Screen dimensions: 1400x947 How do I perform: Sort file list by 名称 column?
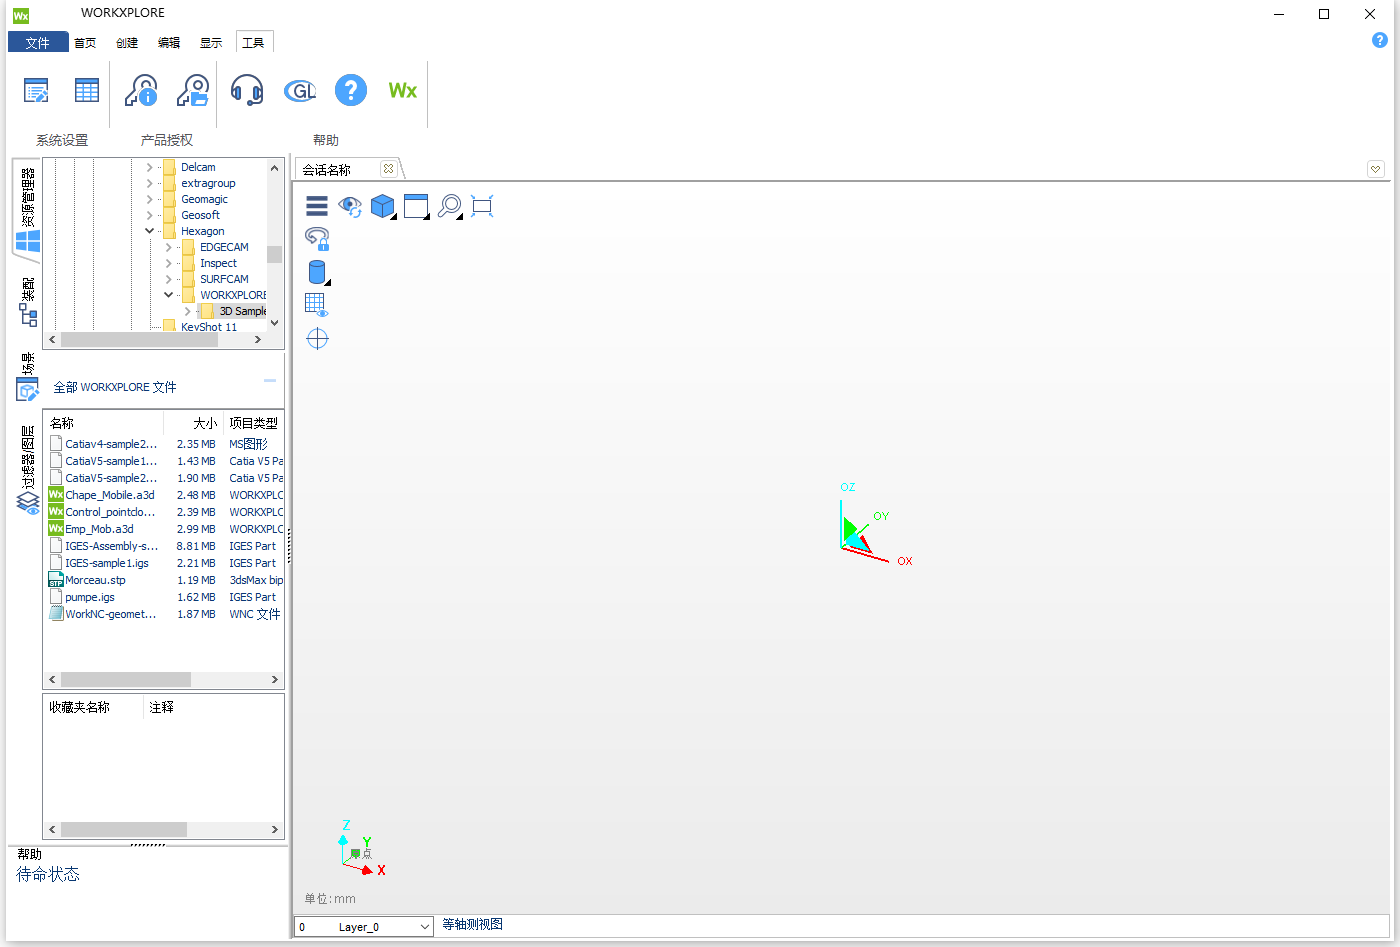[x=103, y=423]
